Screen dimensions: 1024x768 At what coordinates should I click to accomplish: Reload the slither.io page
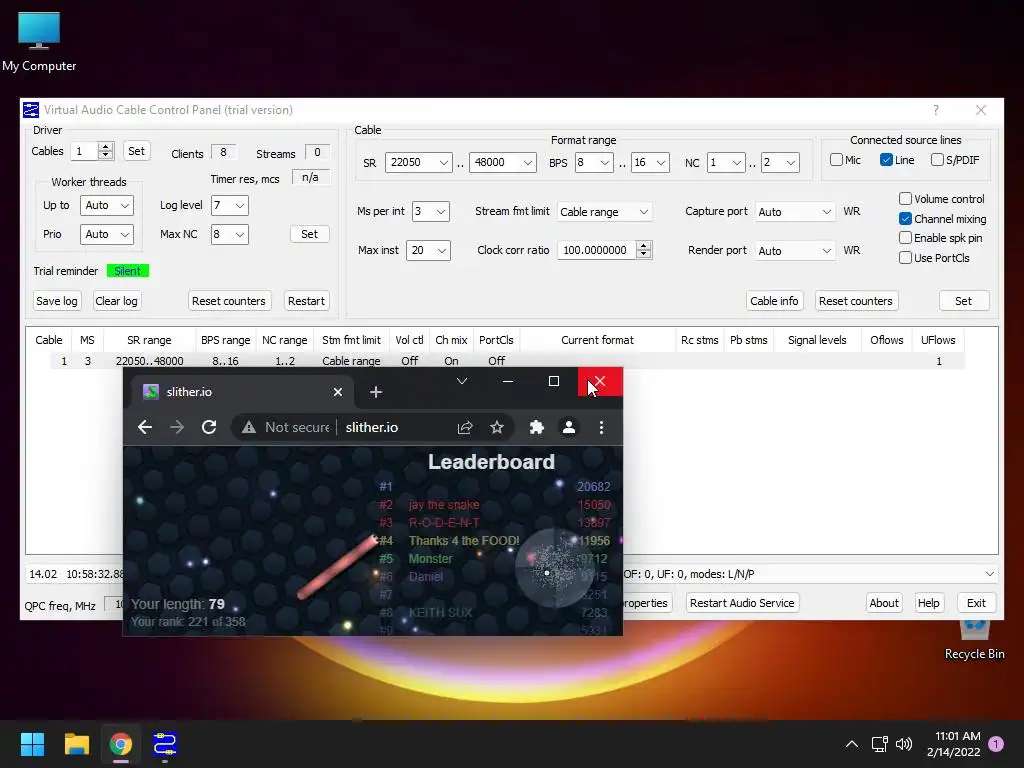coord(209,427)
